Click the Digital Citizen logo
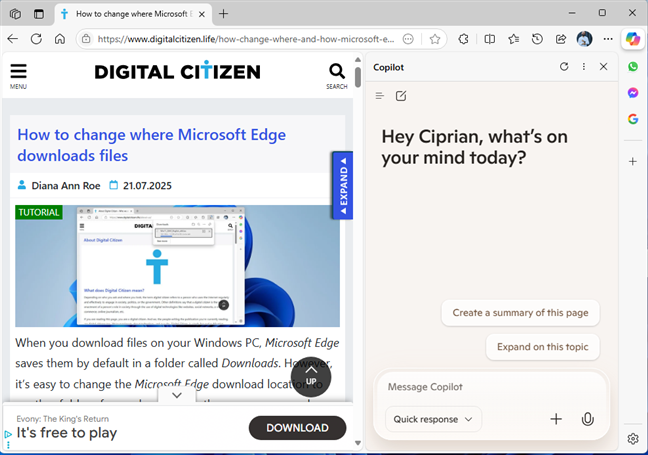The image size is (648, 455). (x=178, y=71)
